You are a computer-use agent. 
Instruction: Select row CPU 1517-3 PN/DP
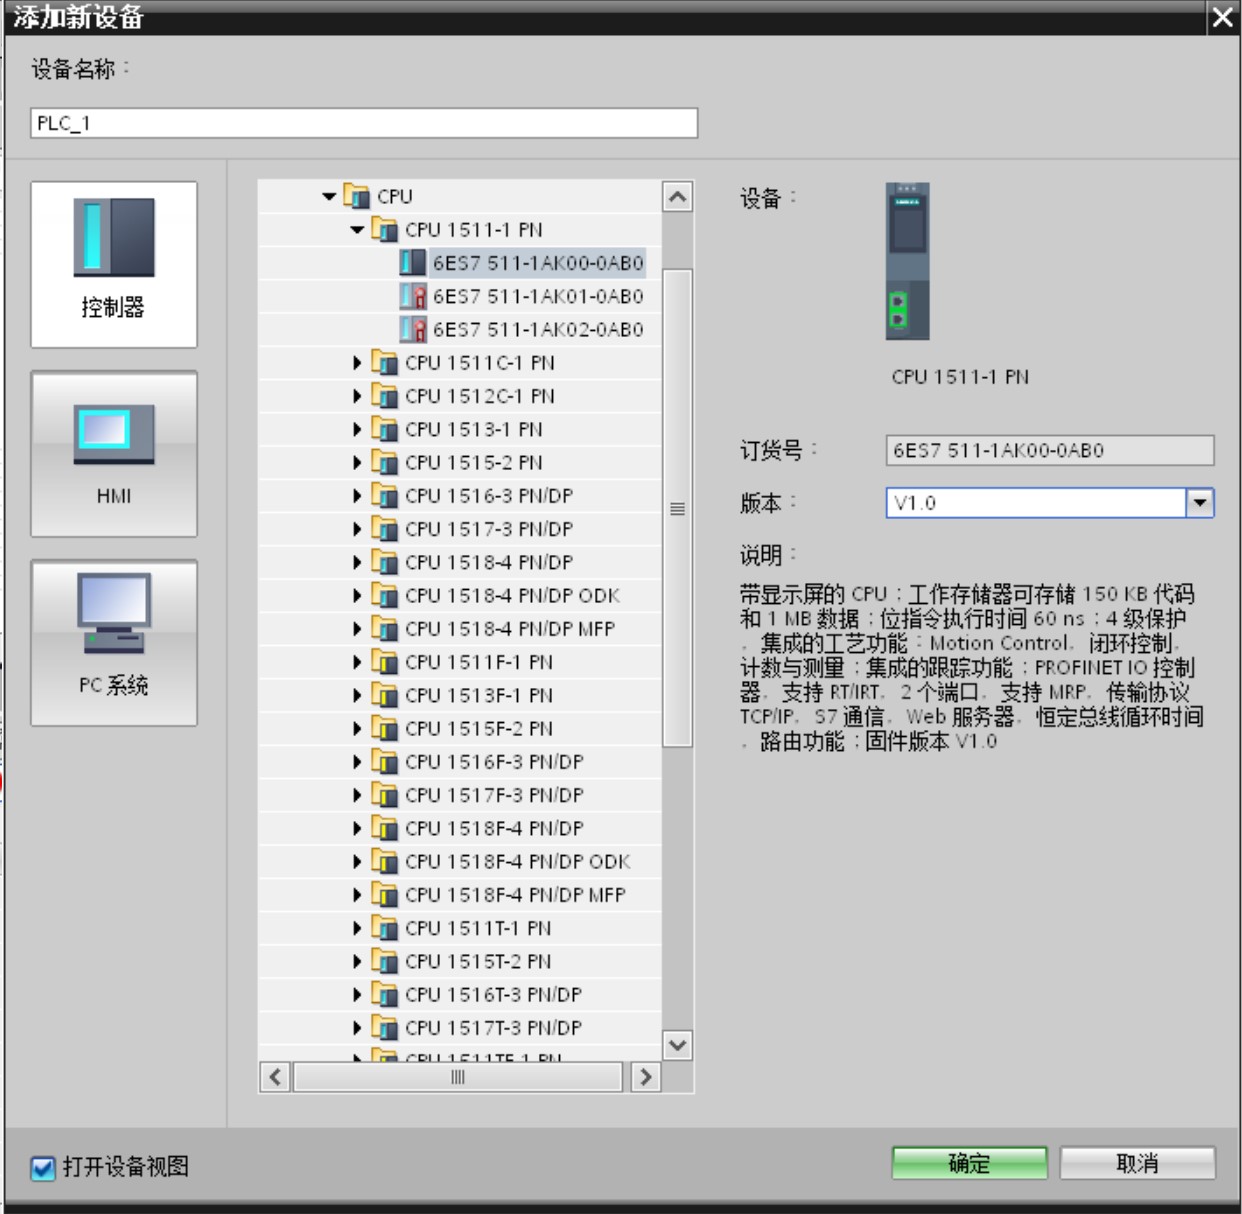[x=460, y=528]
